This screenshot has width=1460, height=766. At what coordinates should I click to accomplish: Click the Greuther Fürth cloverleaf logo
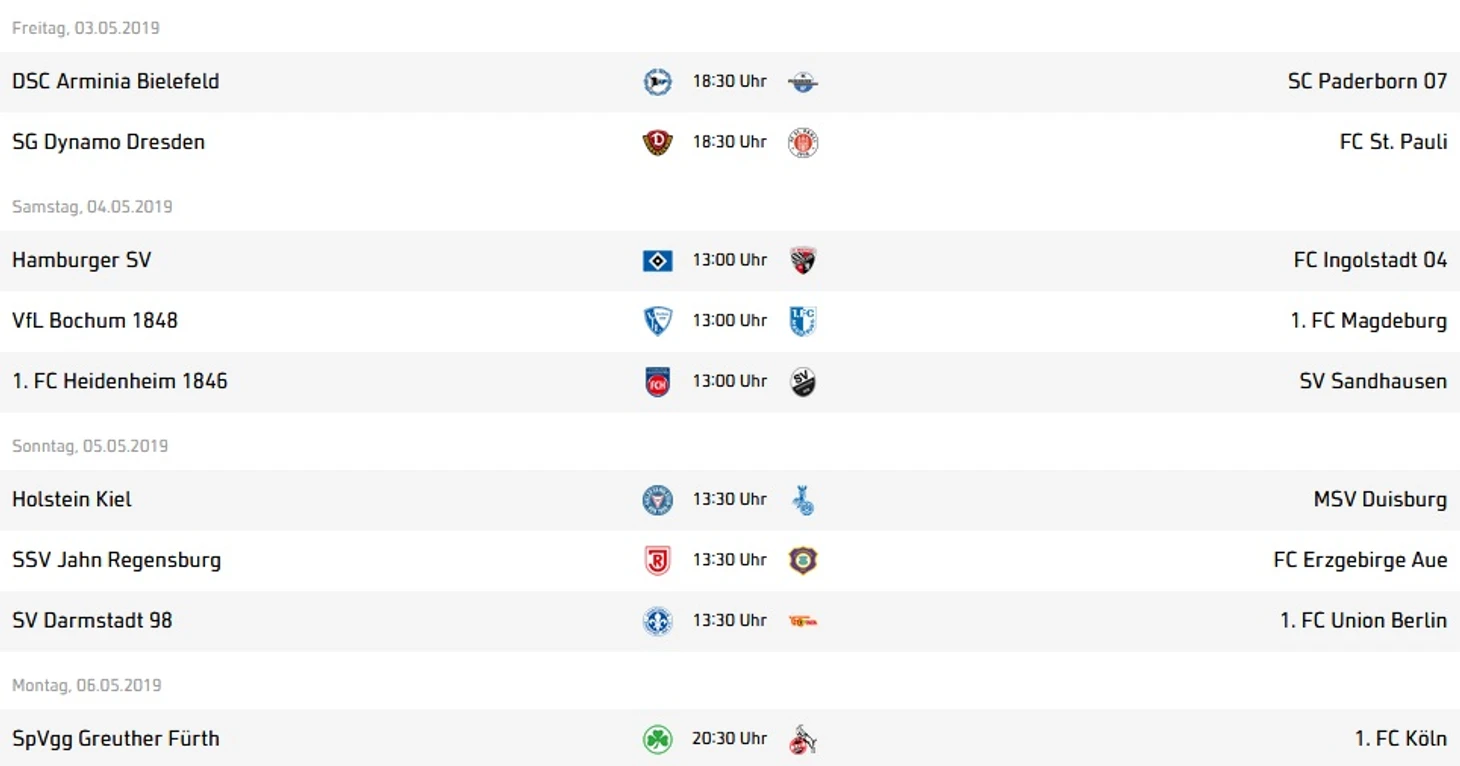pyautogui.click(x=657, y=740)
